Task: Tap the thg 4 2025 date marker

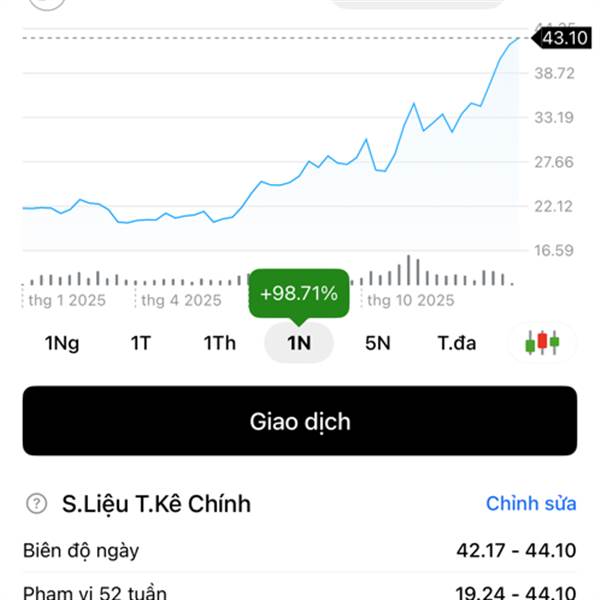Action: (181, 299)
